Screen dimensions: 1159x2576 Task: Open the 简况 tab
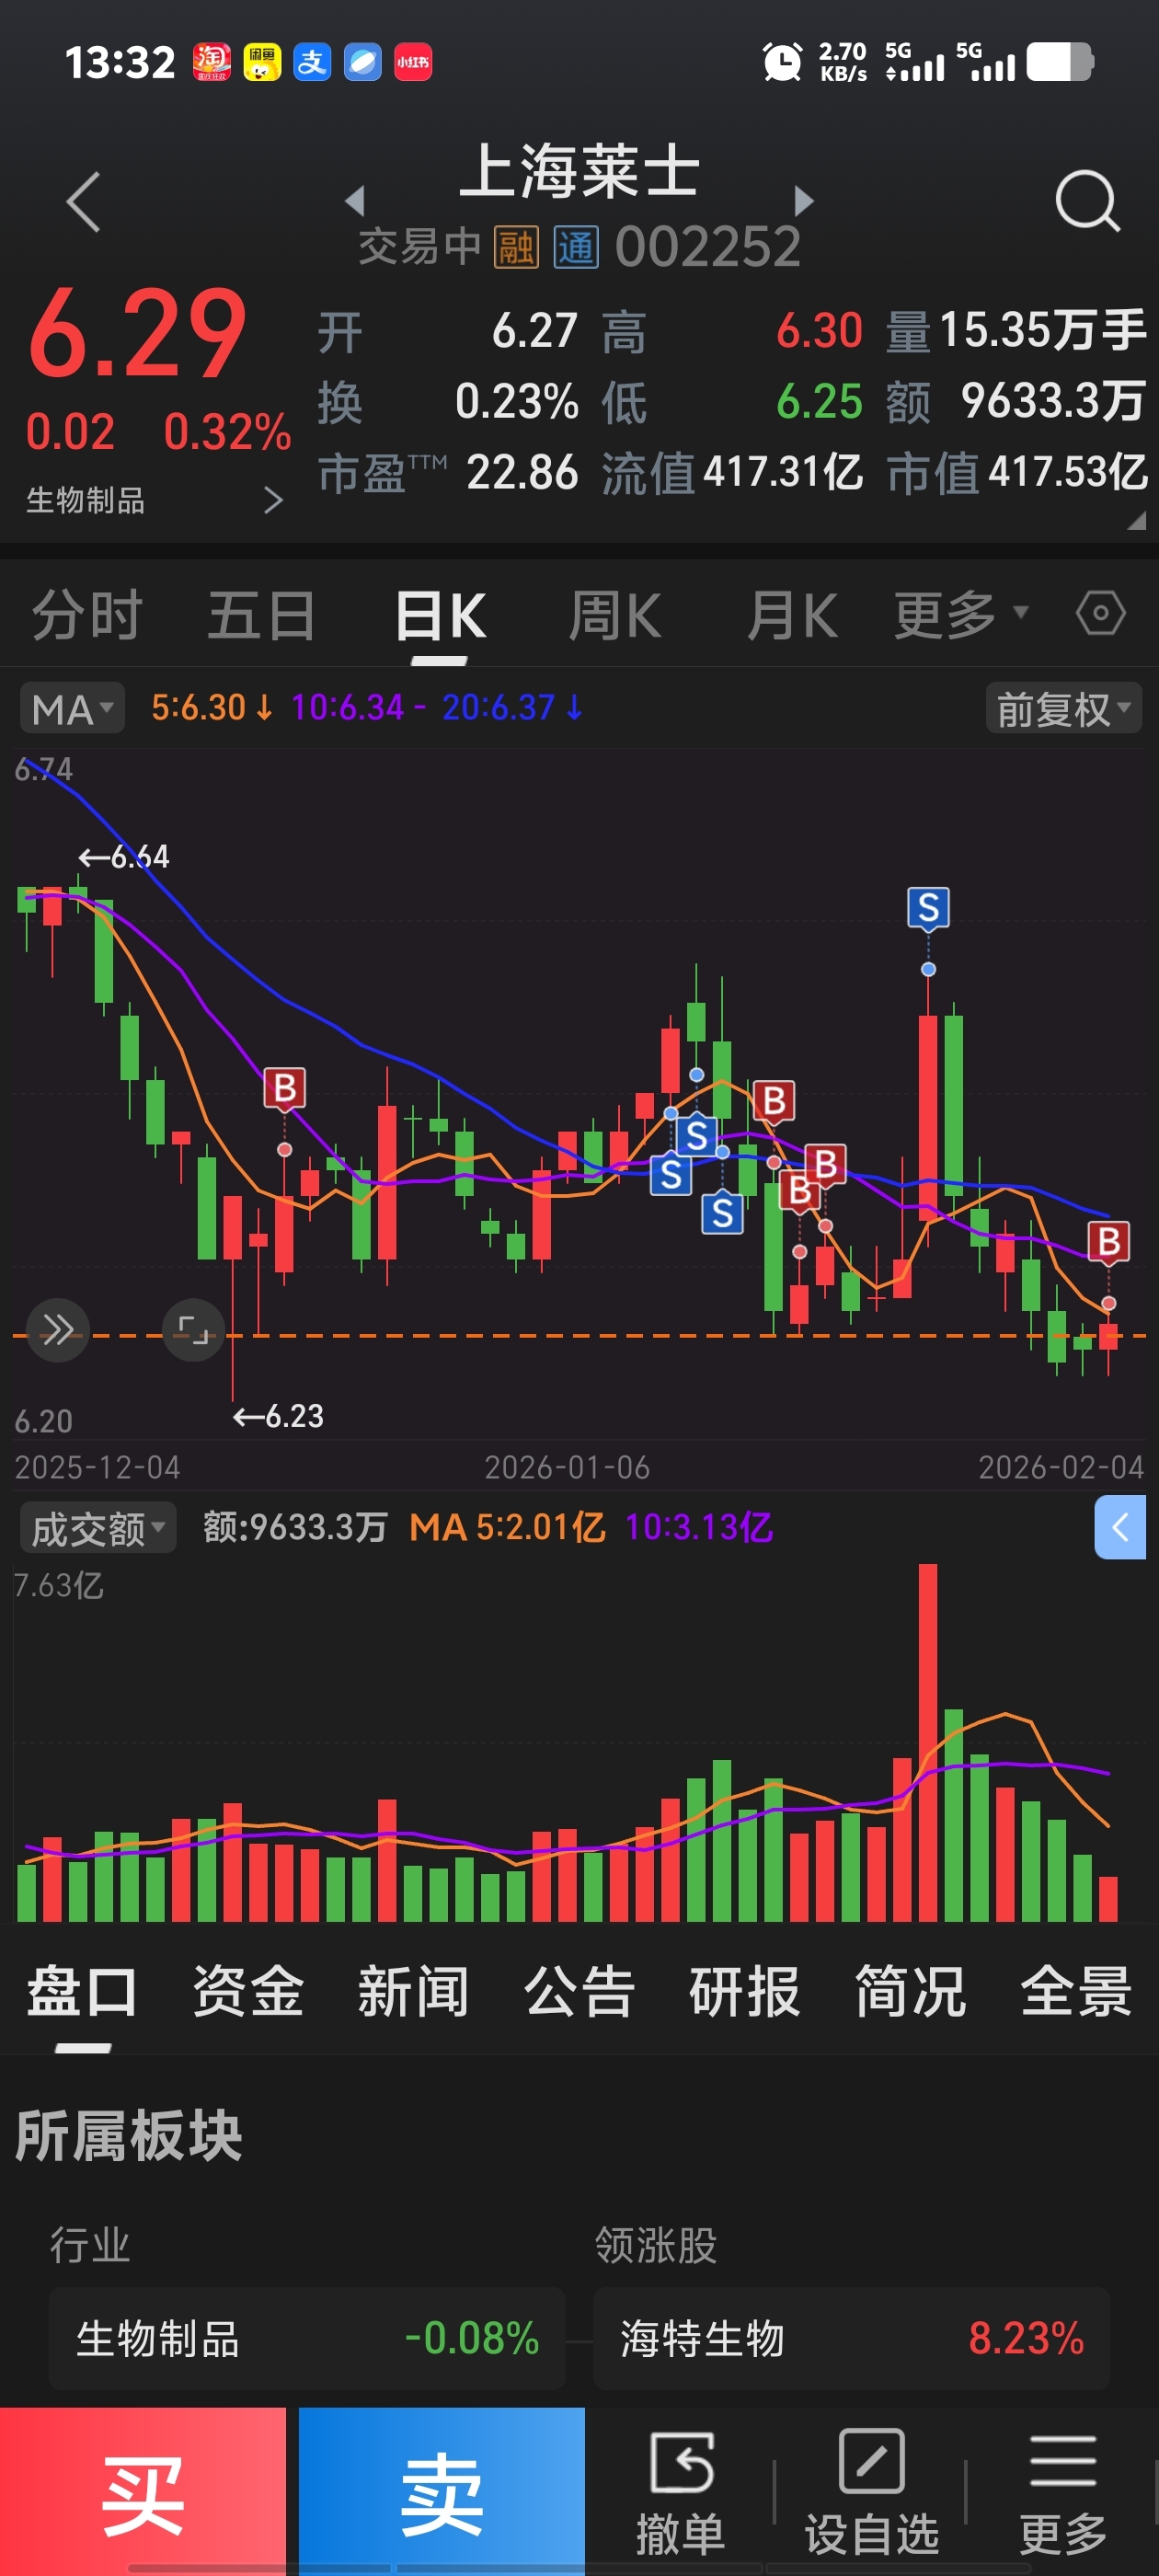click(910, 1990)
